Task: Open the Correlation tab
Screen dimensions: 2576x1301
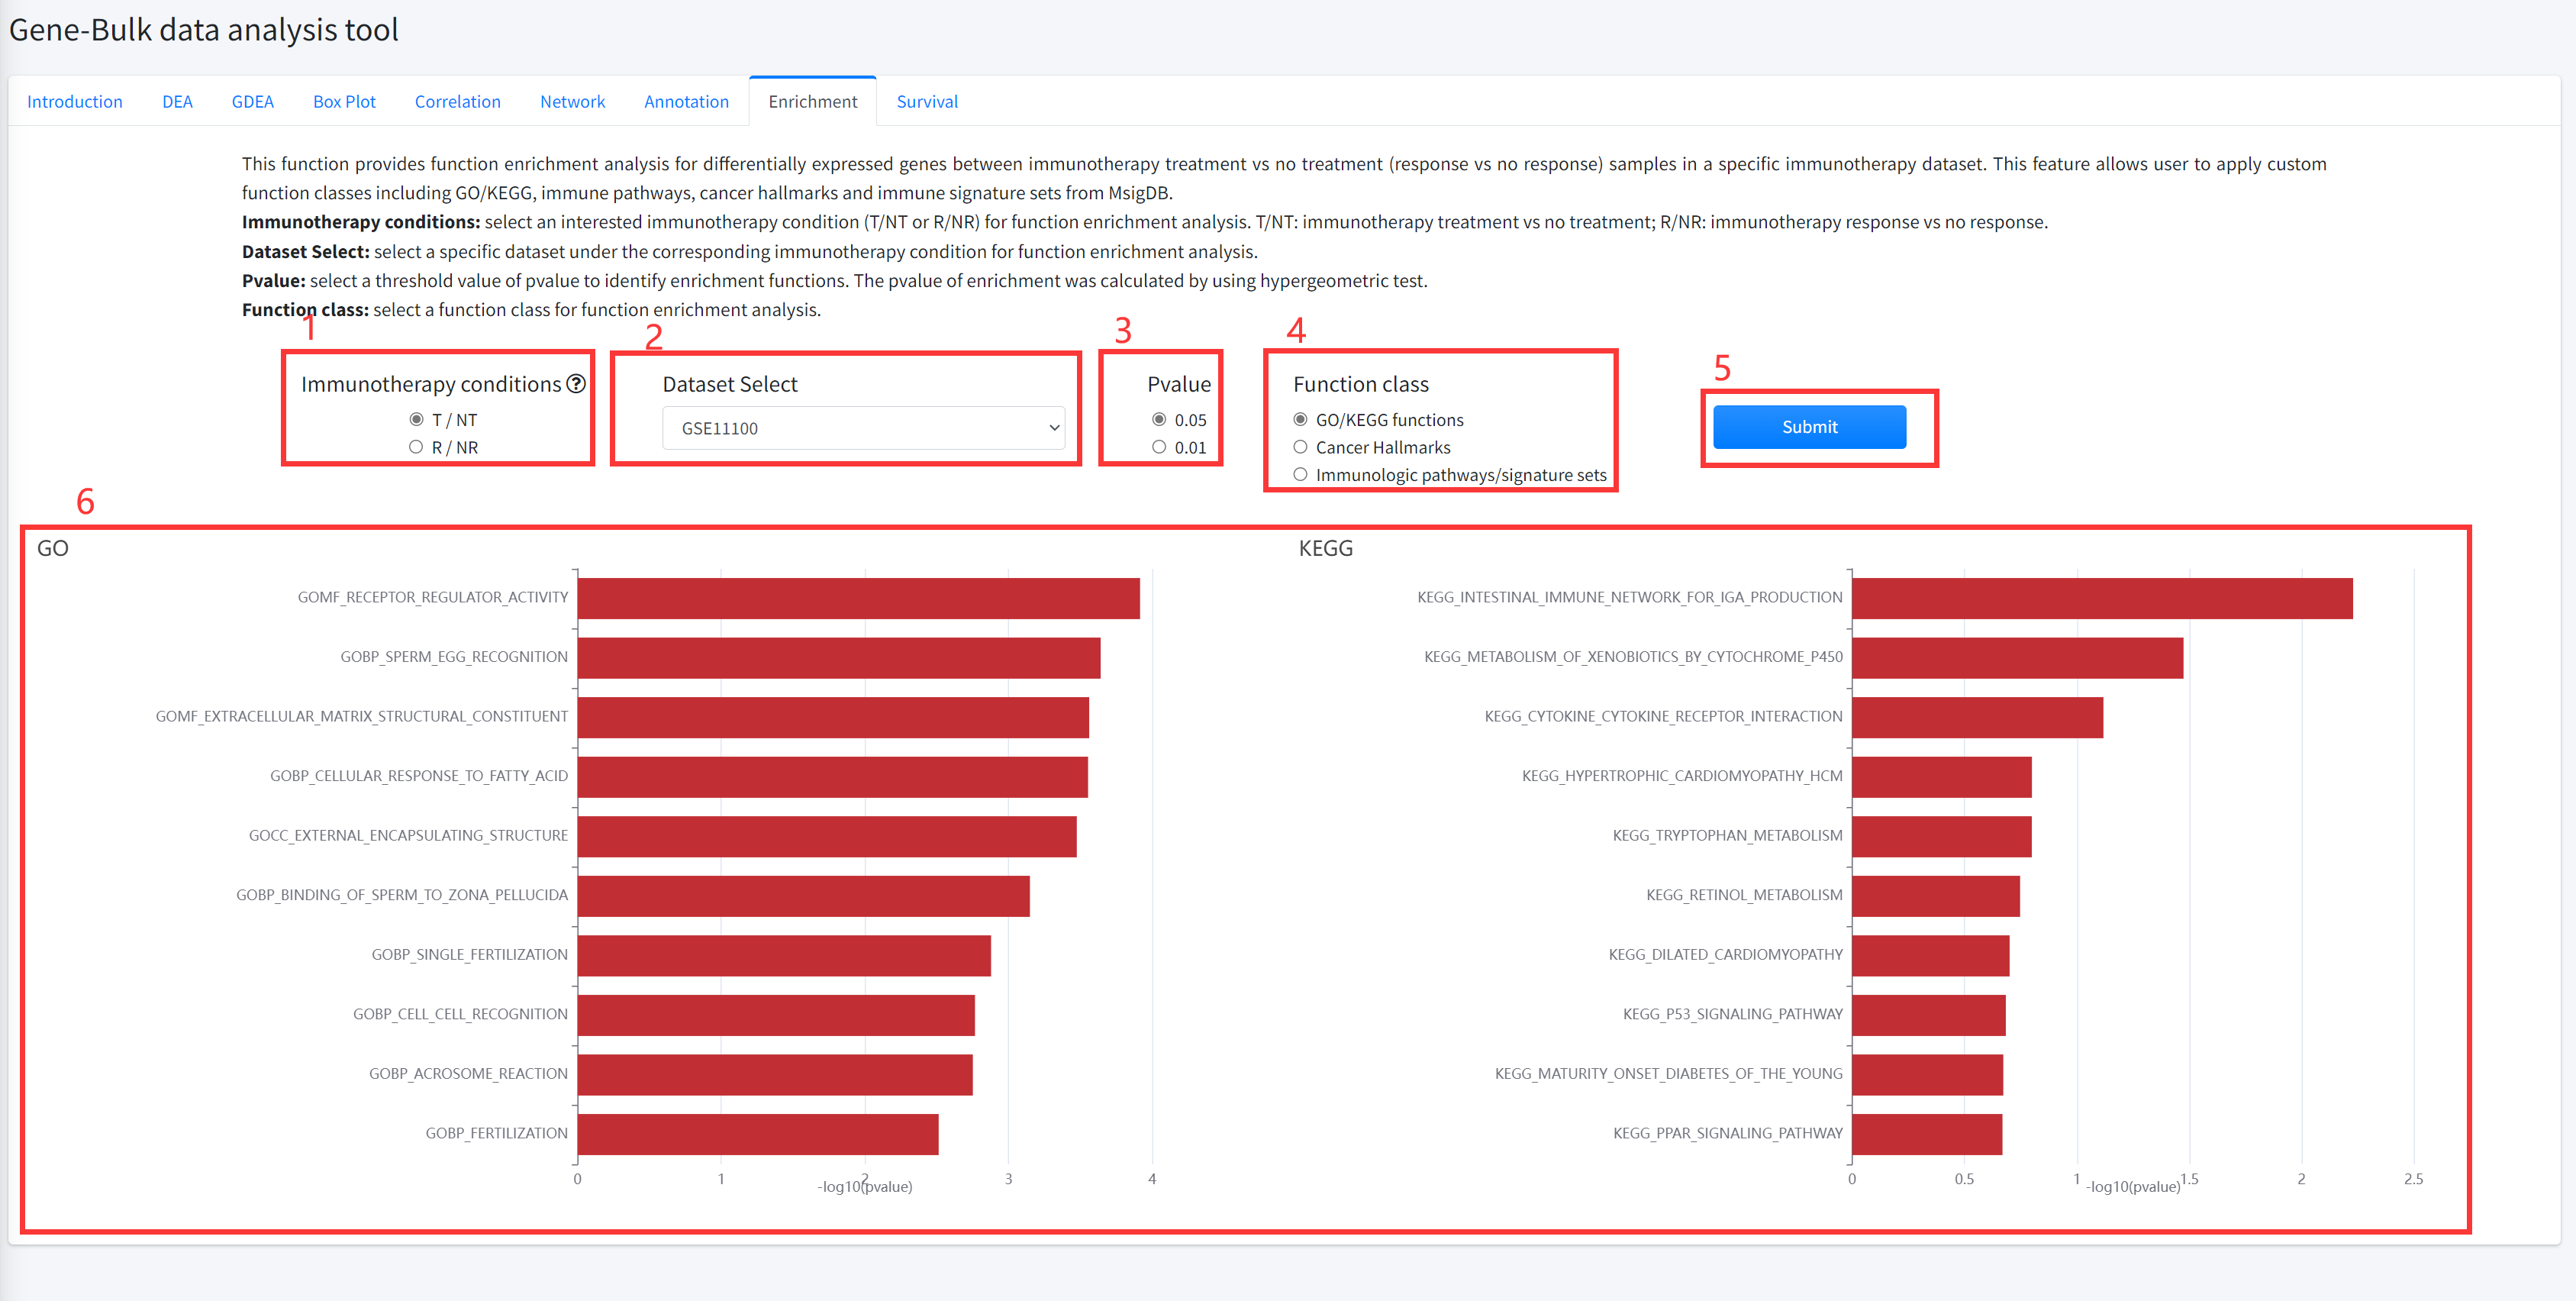Action: tap(457, 102)
